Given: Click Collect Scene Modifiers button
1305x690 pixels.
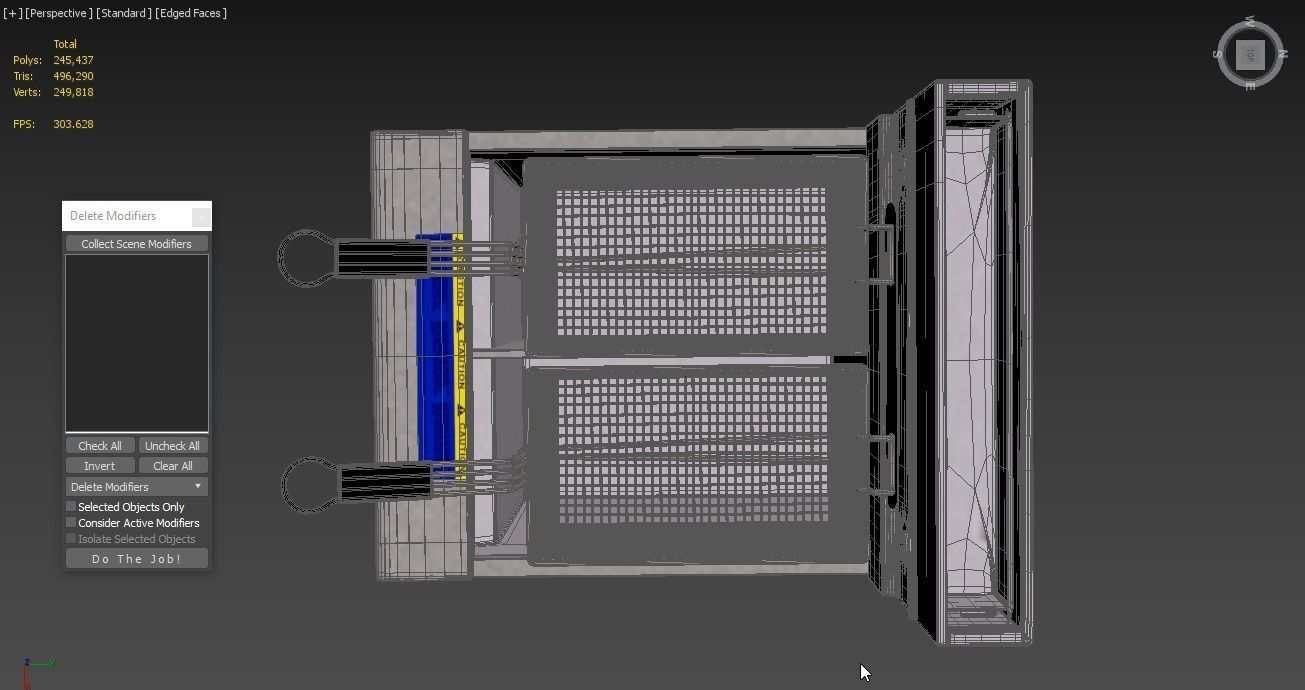Looking at the screenshot, I should click(137, 244).
